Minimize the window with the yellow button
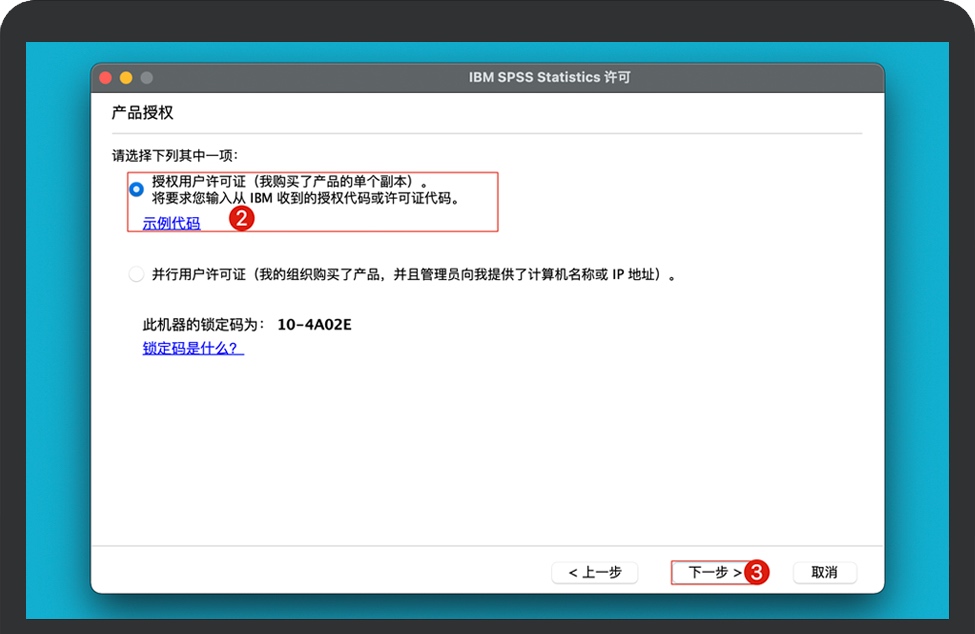The width and height of the screenshot is (975, 634). coord(126,78)
